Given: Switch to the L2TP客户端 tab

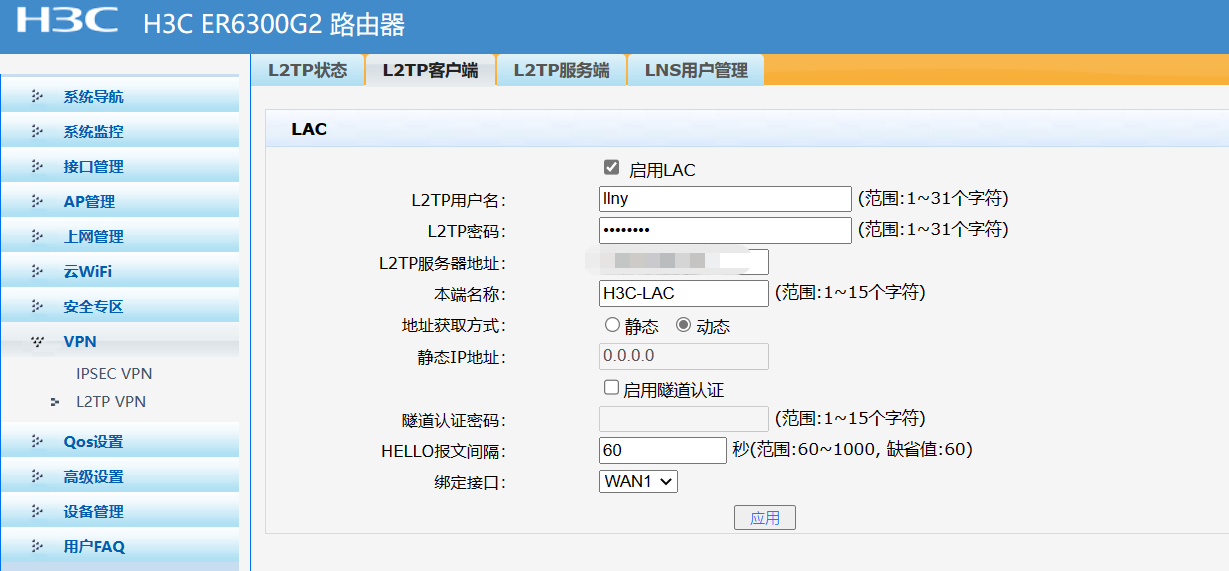Looking at the screenshot, I should 430,70.
